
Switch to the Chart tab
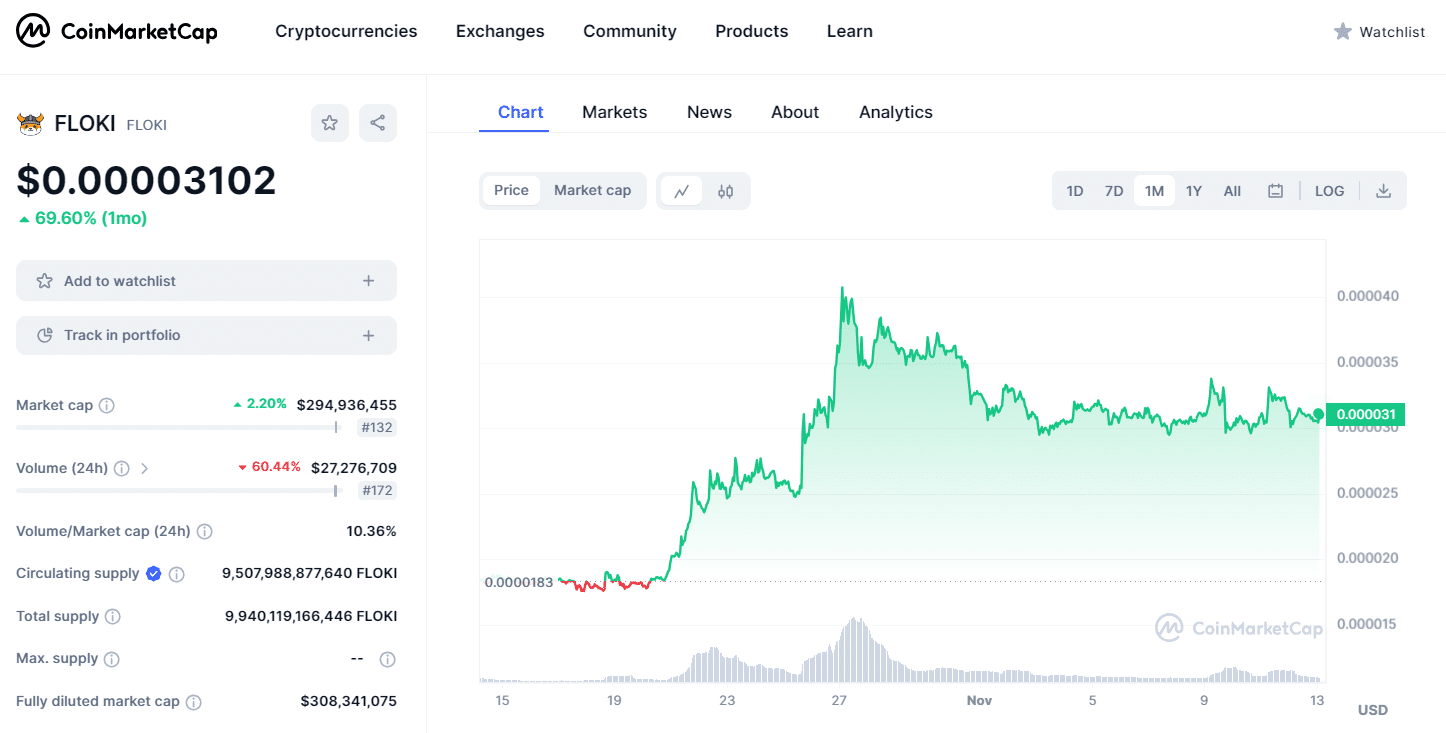click(x=521, y=112)
